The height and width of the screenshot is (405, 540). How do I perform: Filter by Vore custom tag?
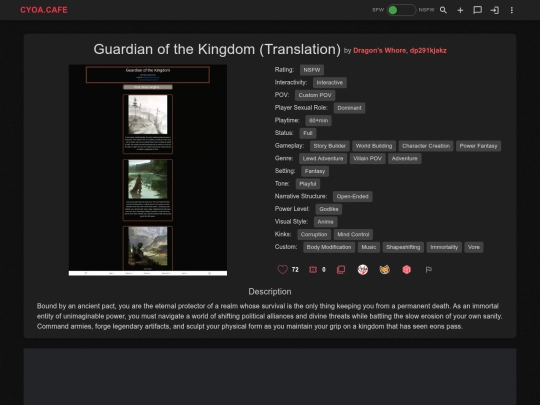(x=474, y=248)
